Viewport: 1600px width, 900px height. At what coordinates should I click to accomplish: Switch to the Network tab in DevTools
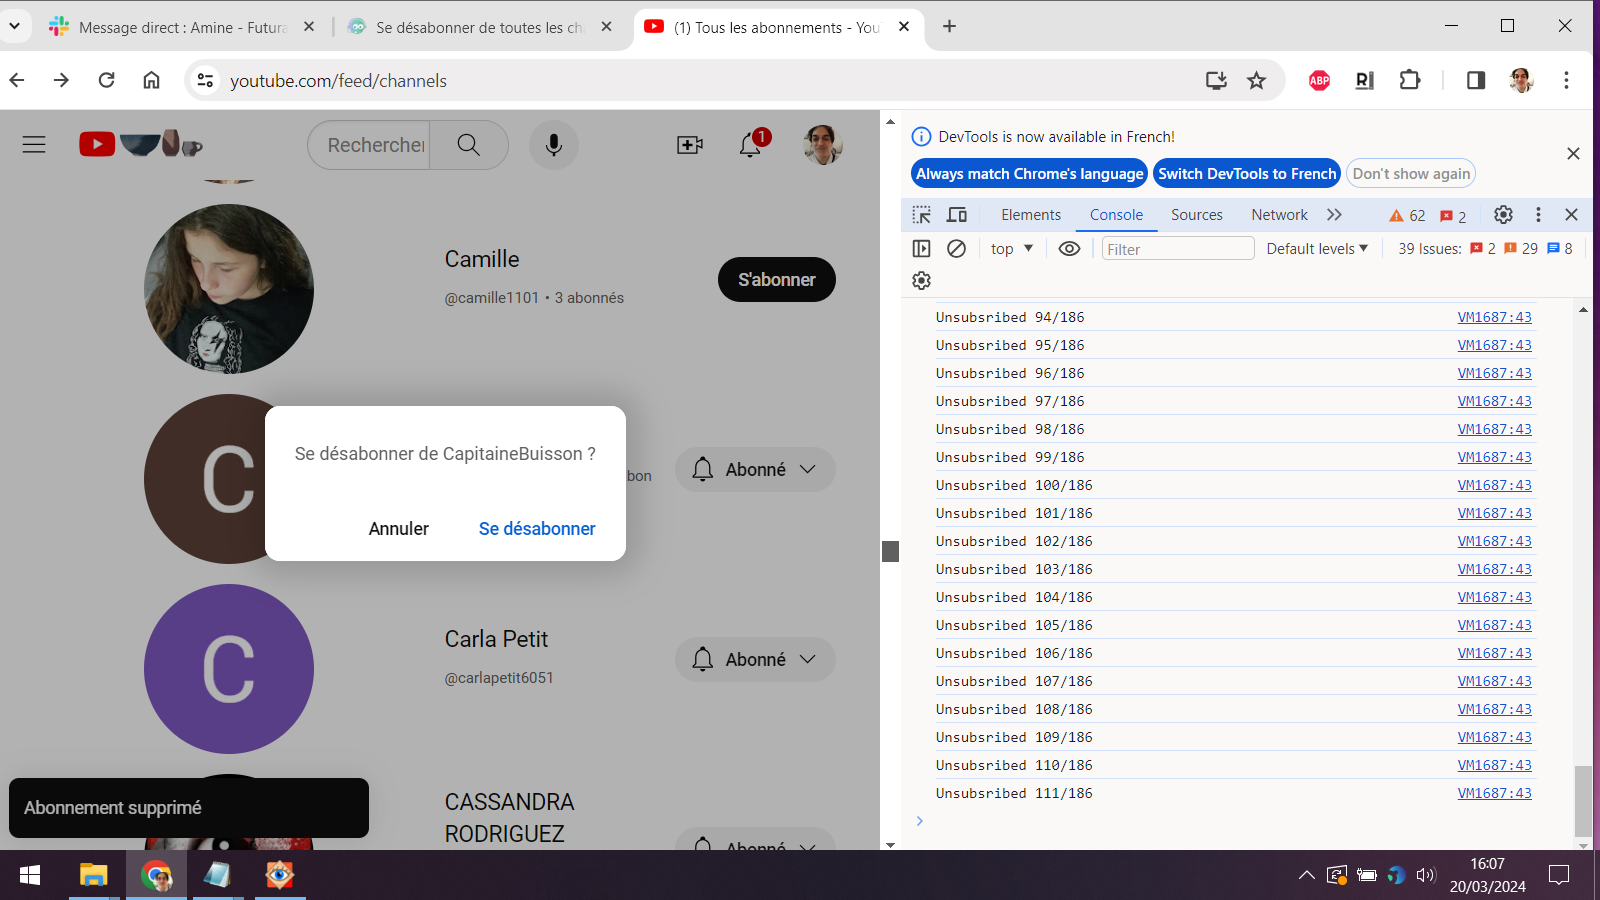[1279, 214]
